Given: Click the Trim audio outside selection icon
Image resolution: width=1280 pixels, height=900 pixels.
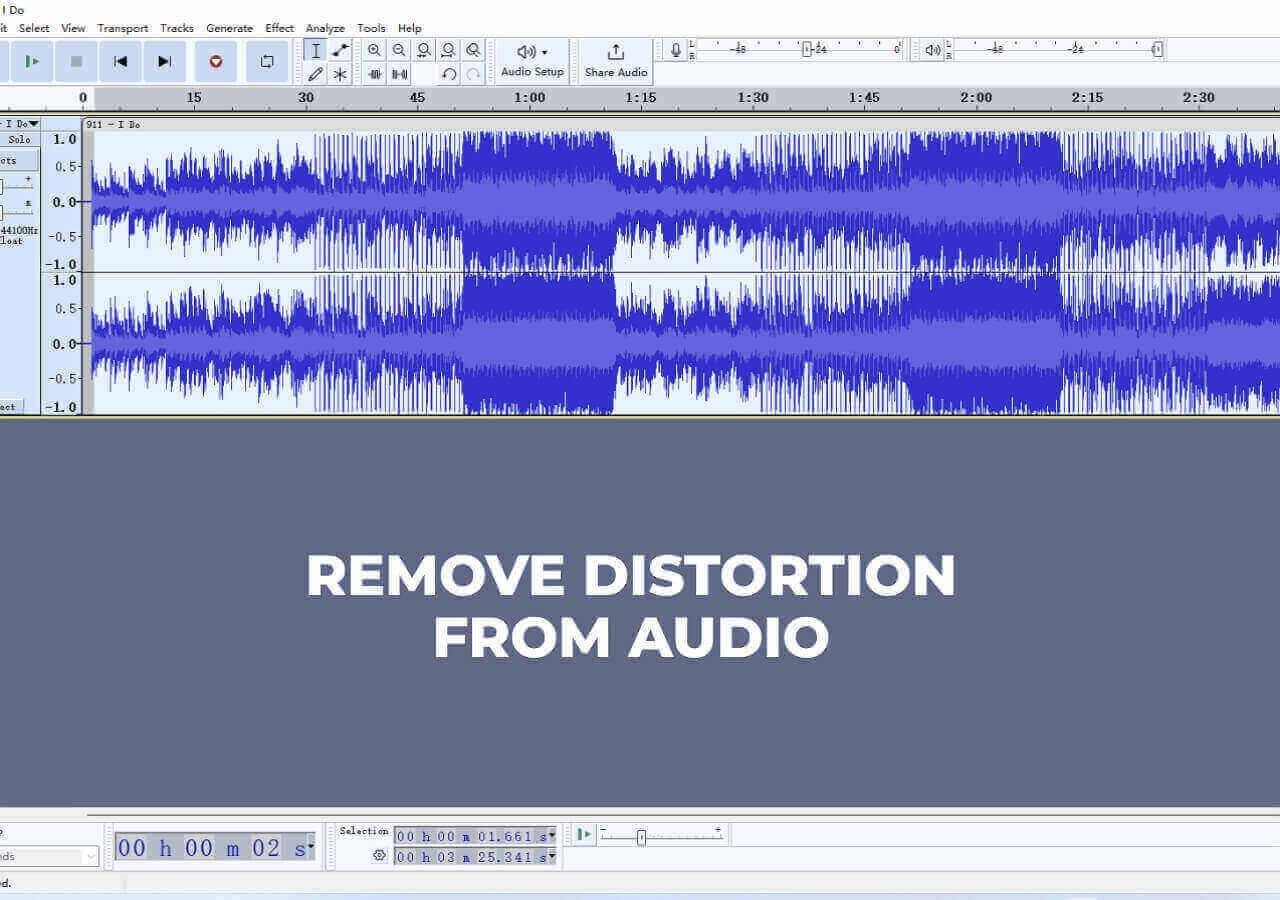Looking at the screenshot, I should pos(374,74).
